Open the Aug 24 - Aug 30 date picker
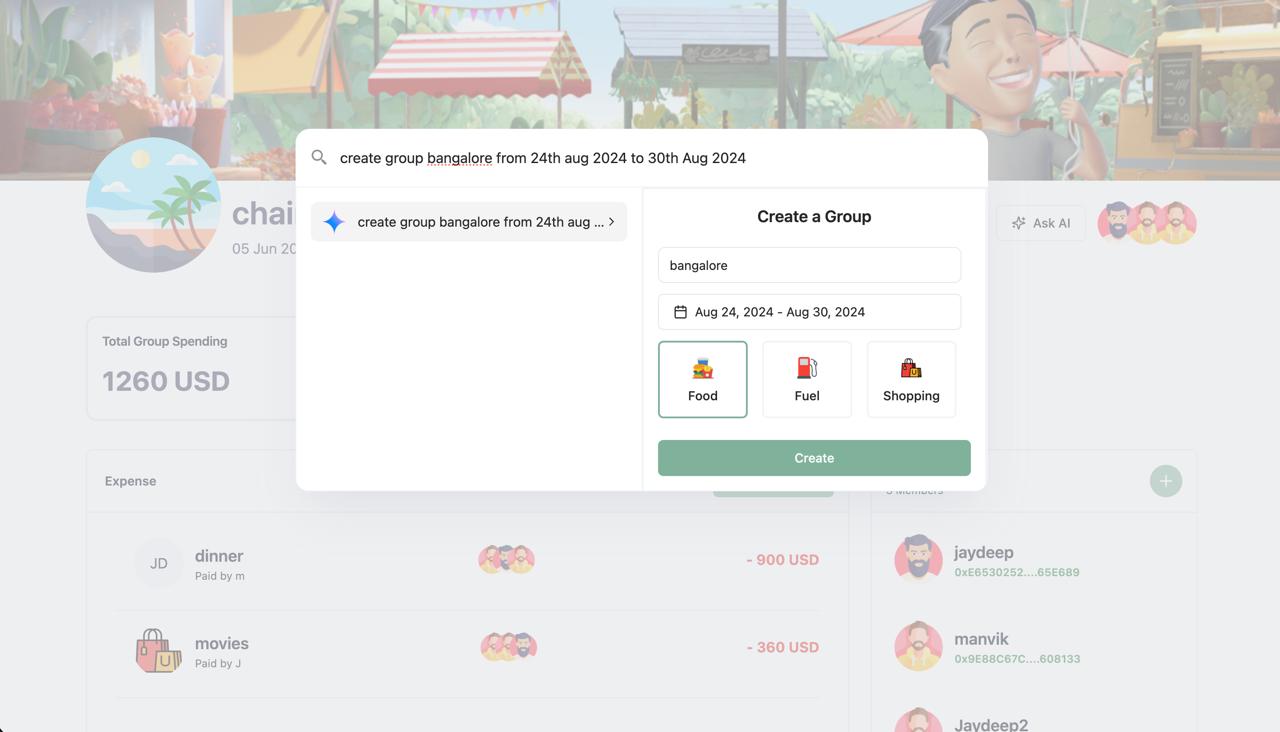 [809, 312]
